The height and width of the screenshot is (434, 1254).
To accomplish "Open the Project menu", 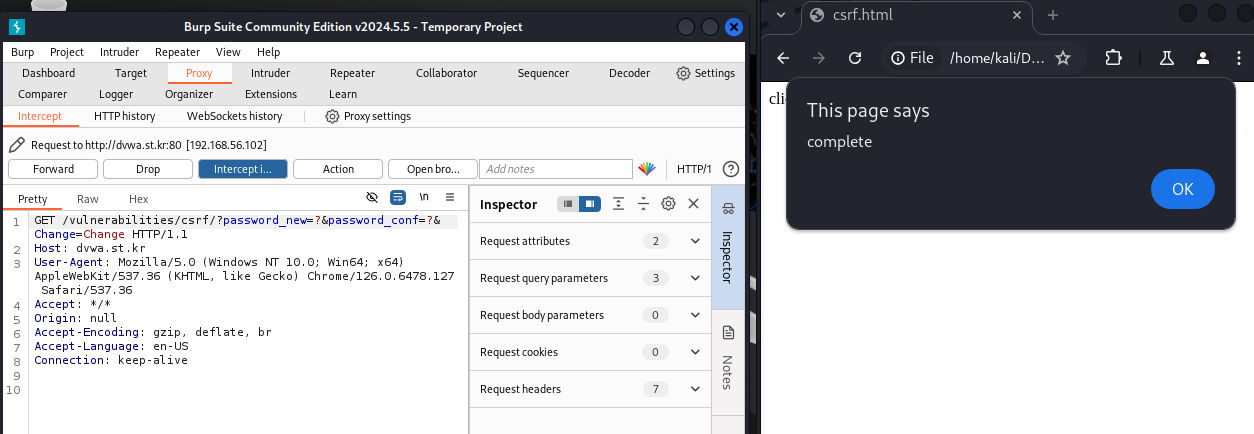I will tap(67, 52).
